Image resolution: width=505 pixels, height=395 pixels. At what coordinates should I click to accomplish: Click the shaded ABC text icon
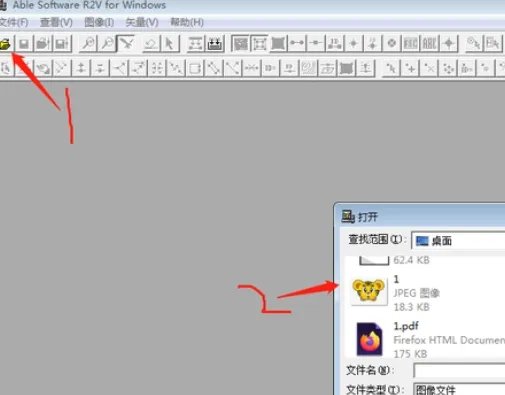pos(411,44)
